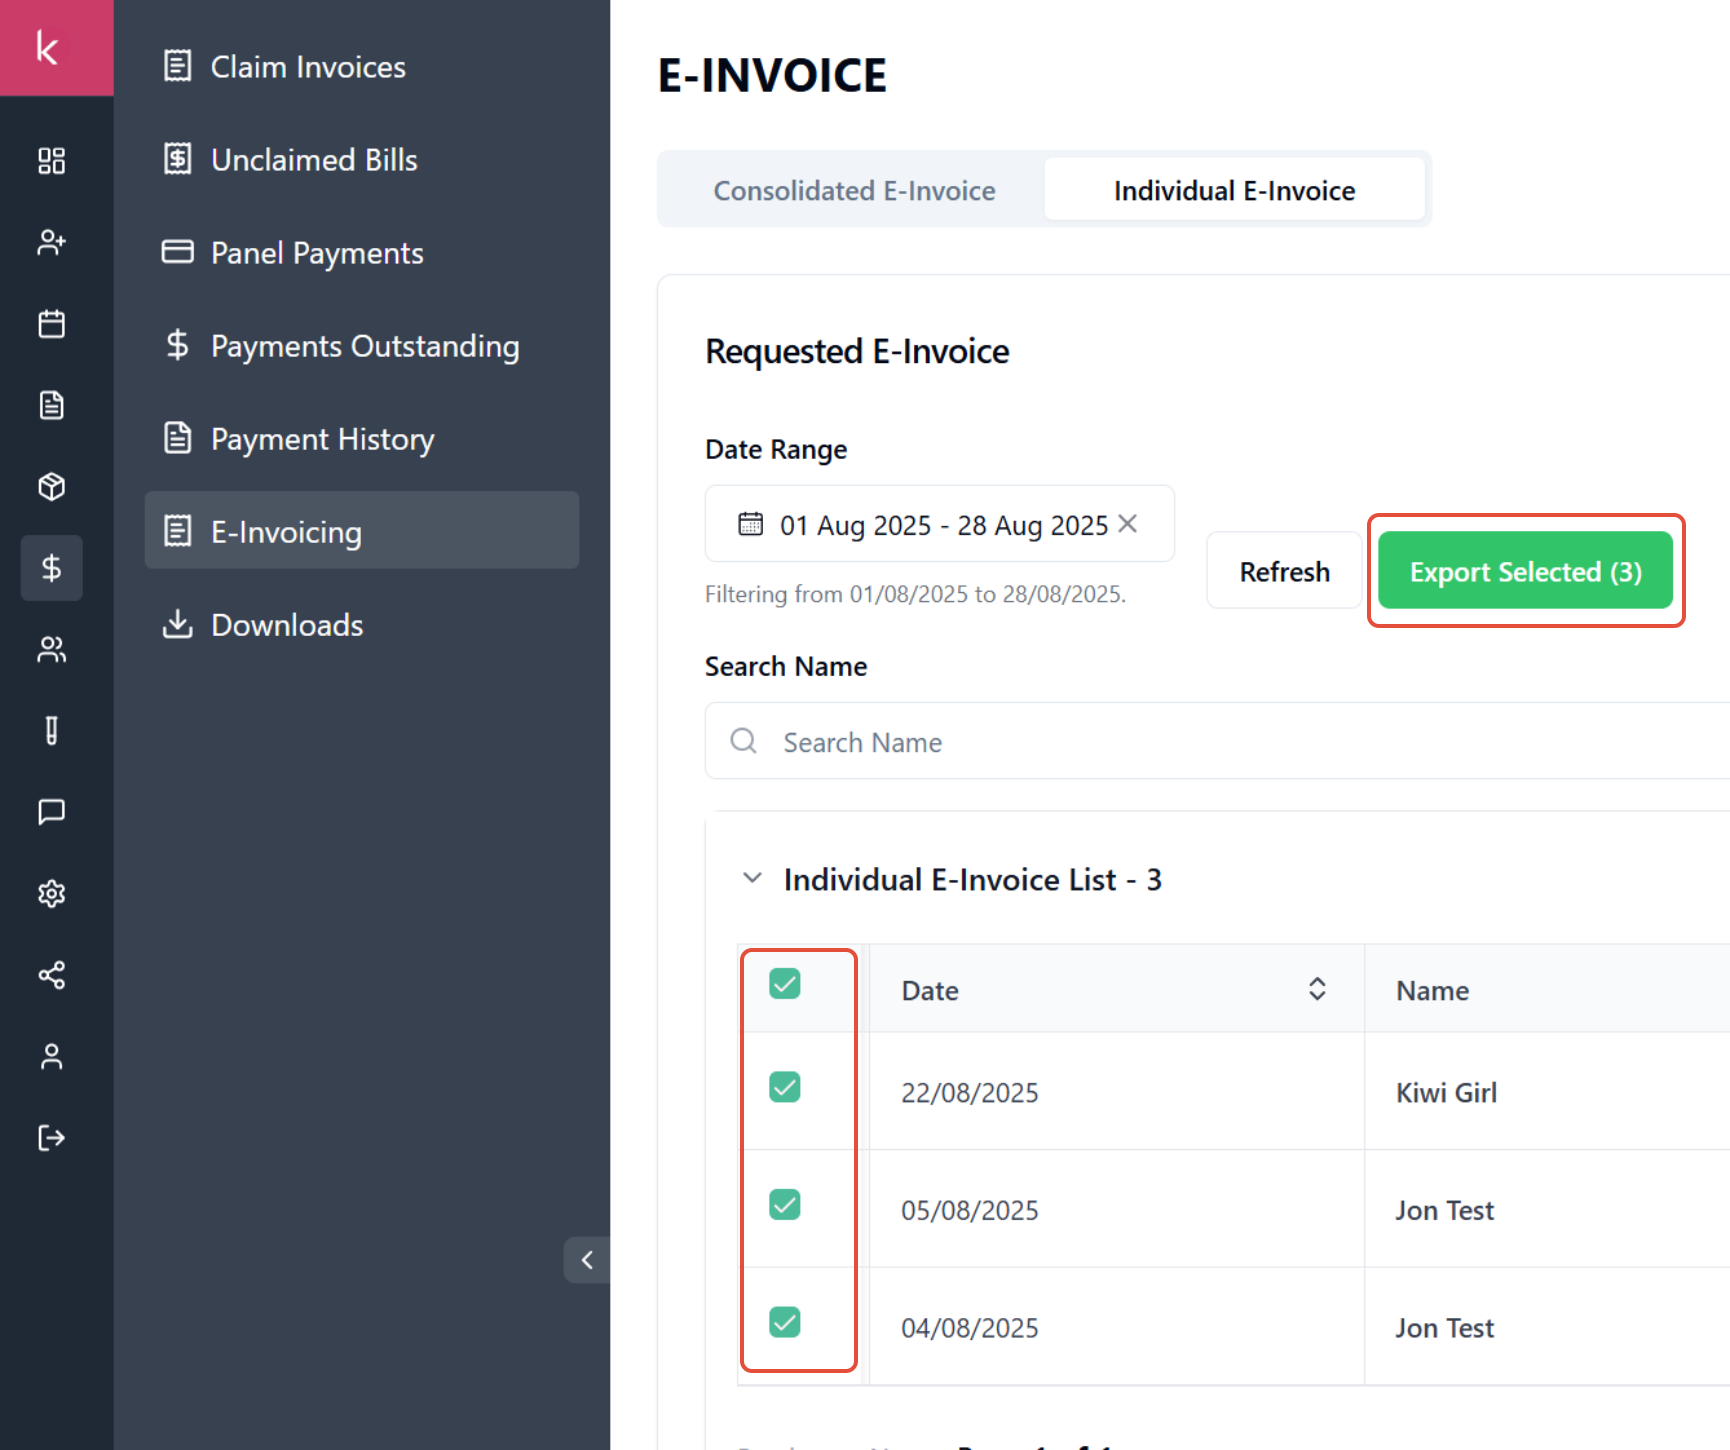The height and width of the screenshot is (1450, 1730).
Task: Click the Refresh button
Action: [1284, 571]
